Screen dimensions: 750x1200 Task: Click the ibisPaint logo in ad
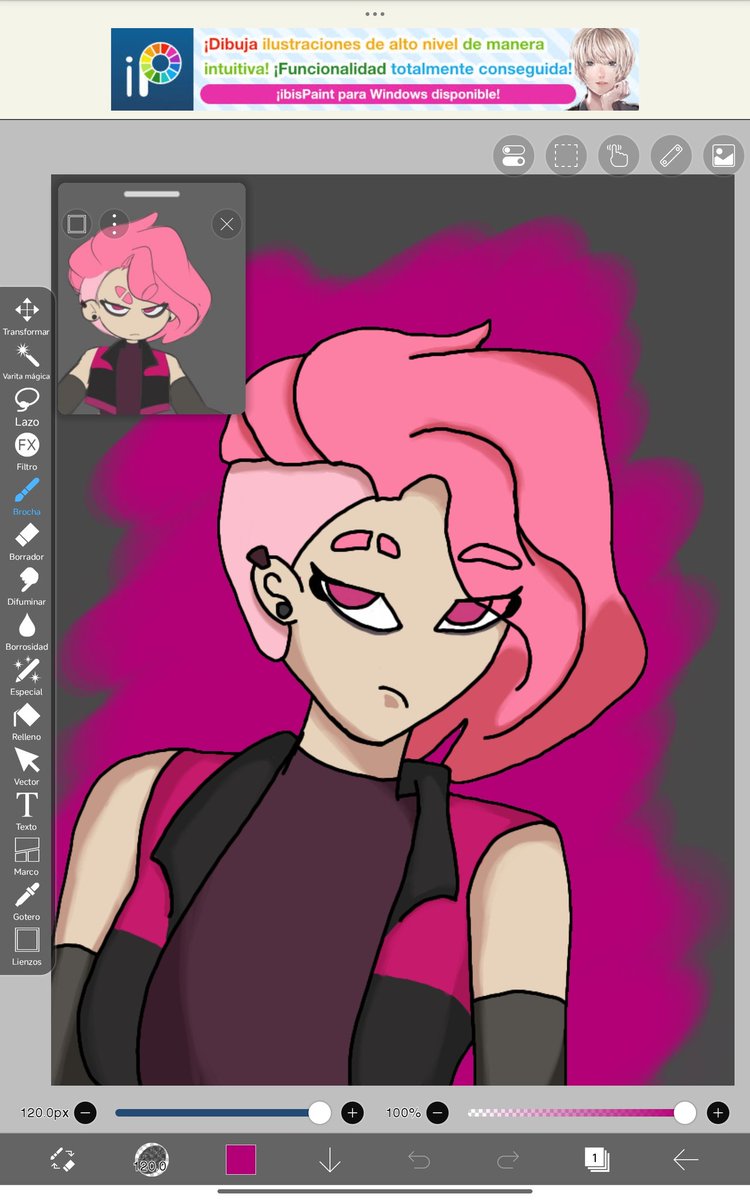(152, 69)
